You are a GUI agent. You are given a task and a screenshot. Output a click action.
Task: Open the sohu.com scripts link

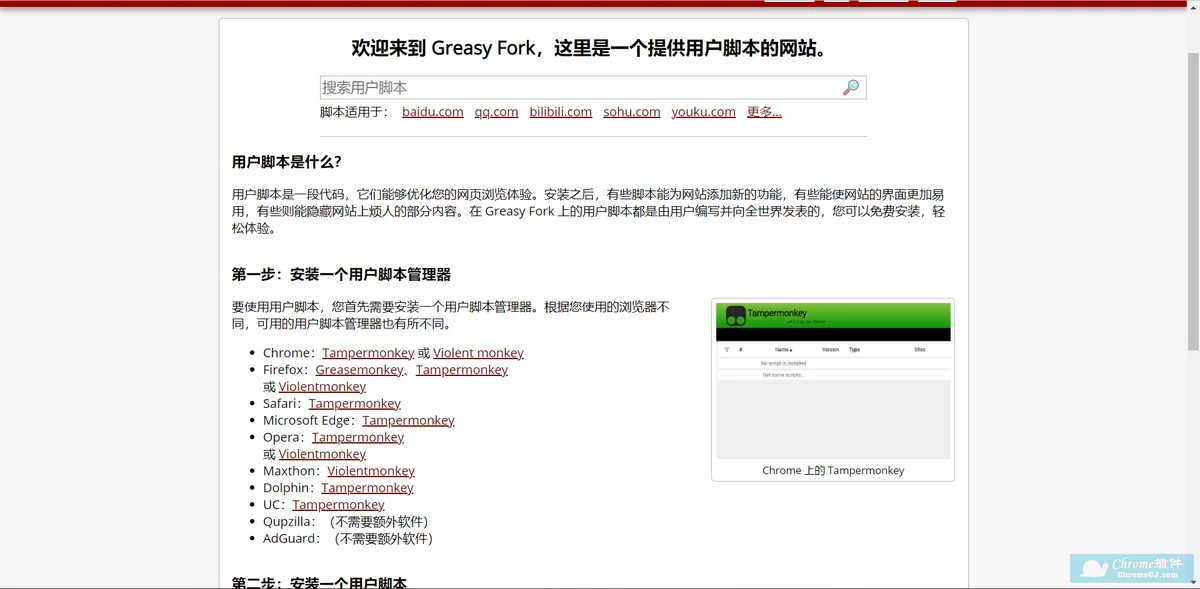[x=632, y=112]
